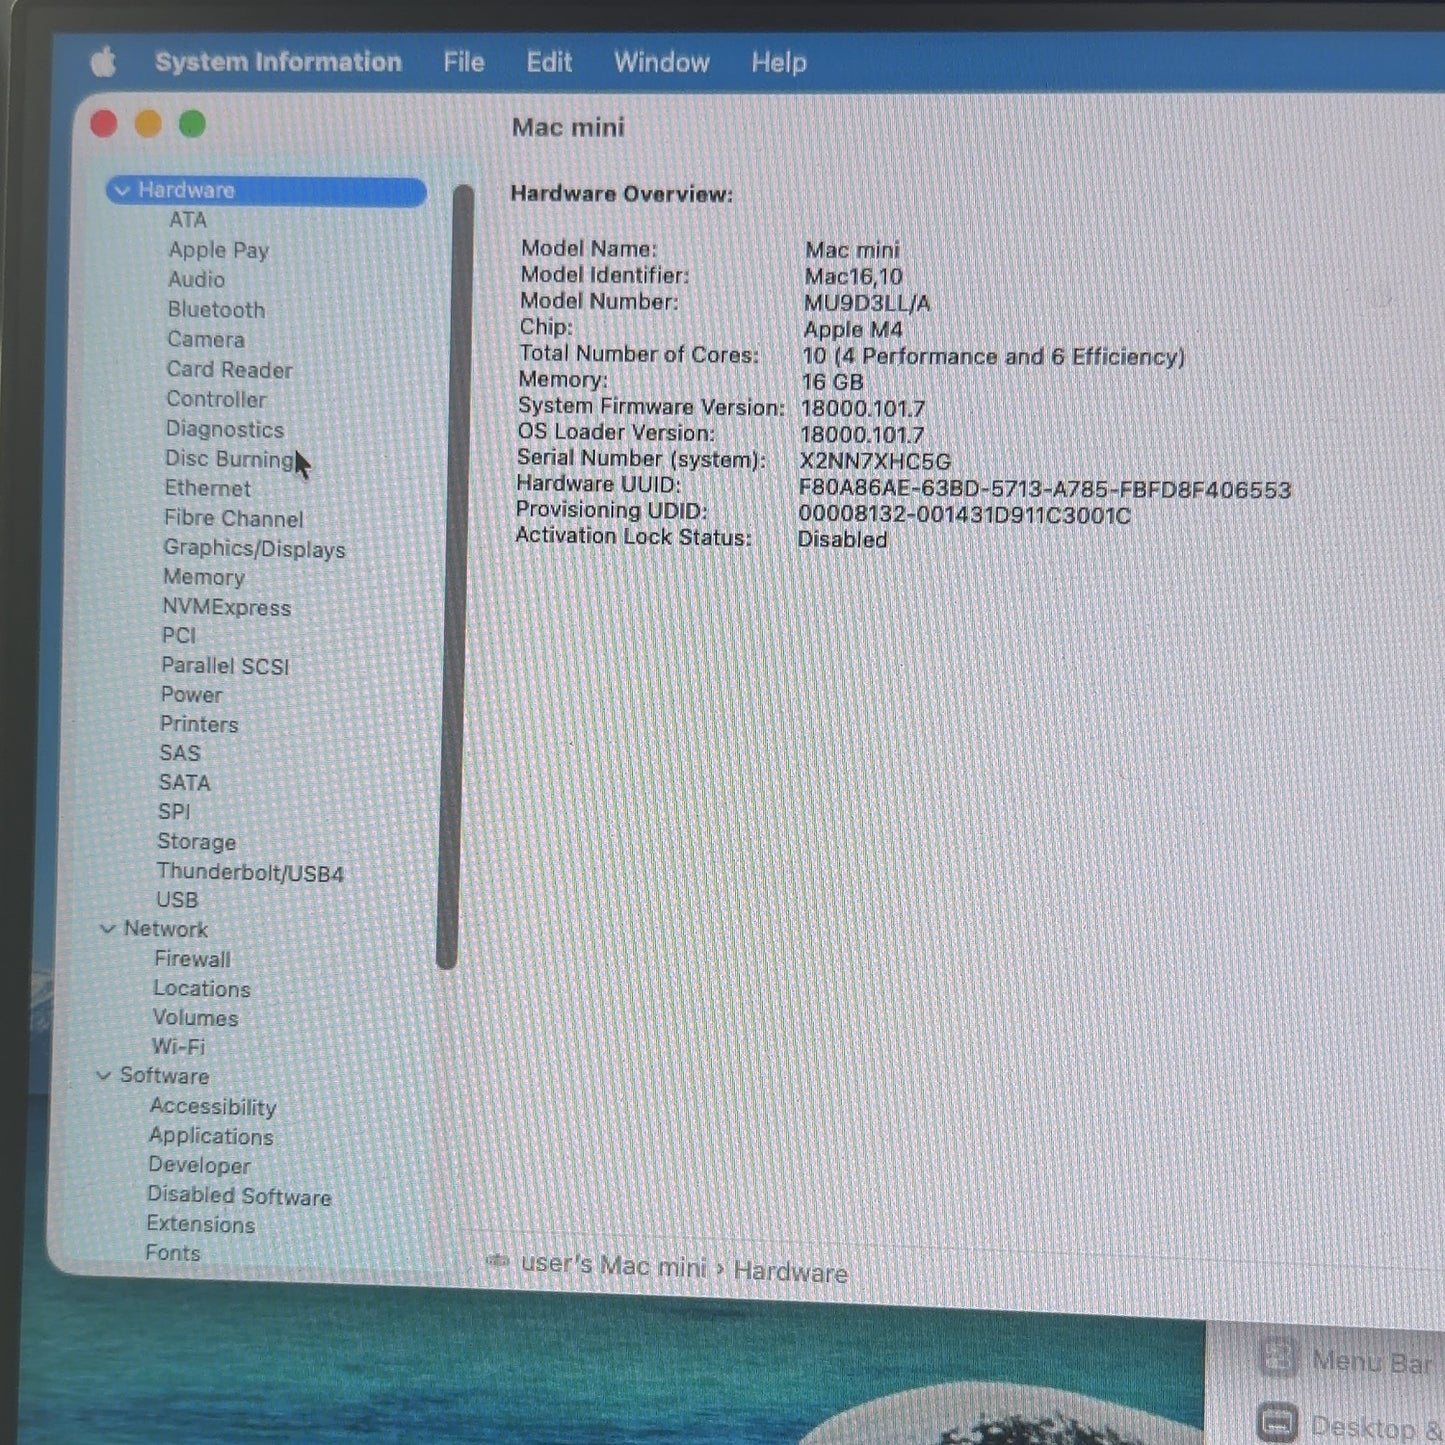Viewport: 1445px width, 1445px height.
Task: Select Apple Pay in the sidebar
Action: (218, 250)
